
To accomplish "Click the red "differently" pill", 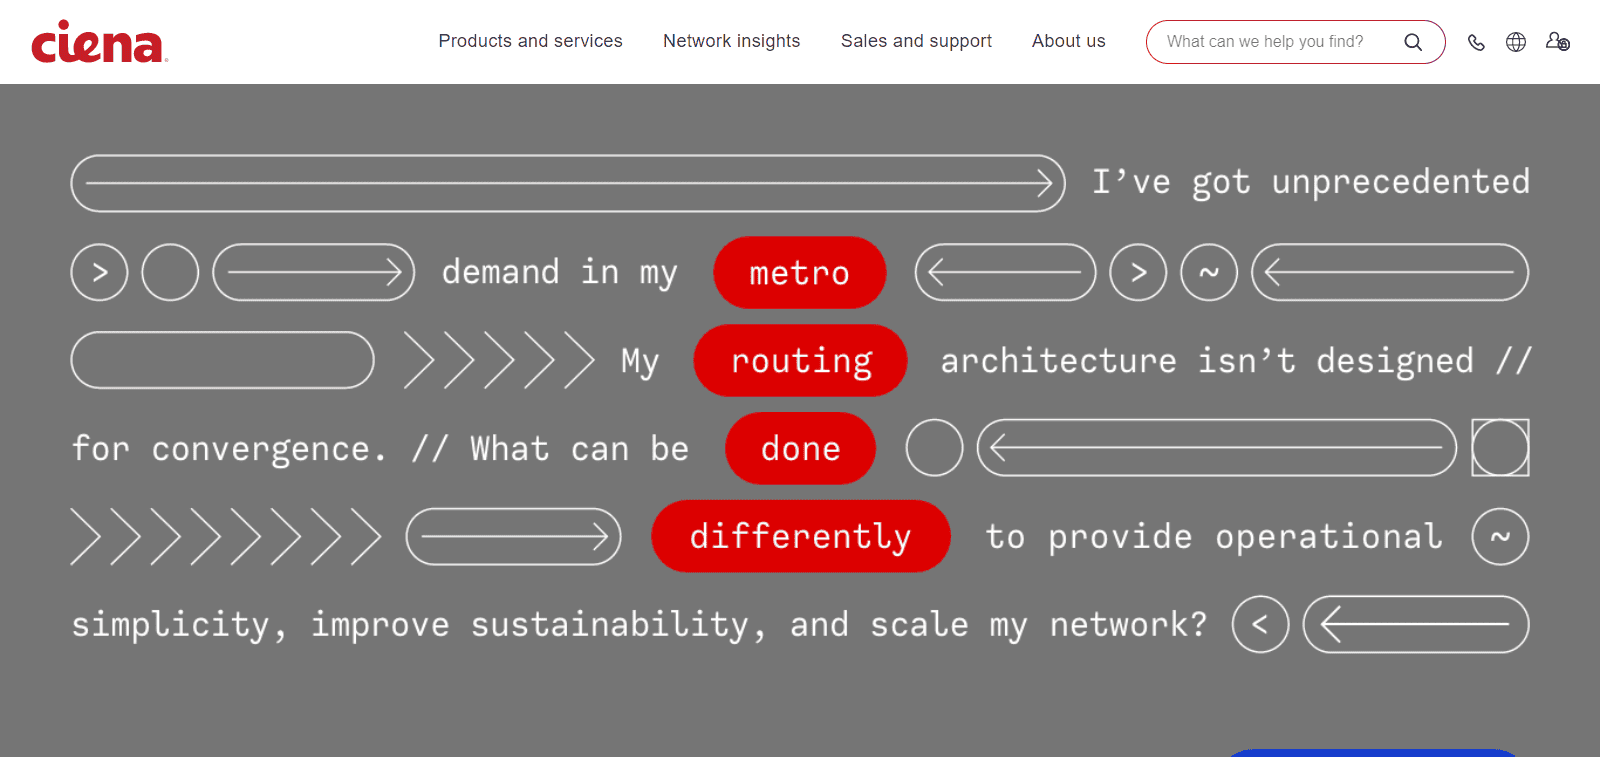I will (x=800, y=537).
